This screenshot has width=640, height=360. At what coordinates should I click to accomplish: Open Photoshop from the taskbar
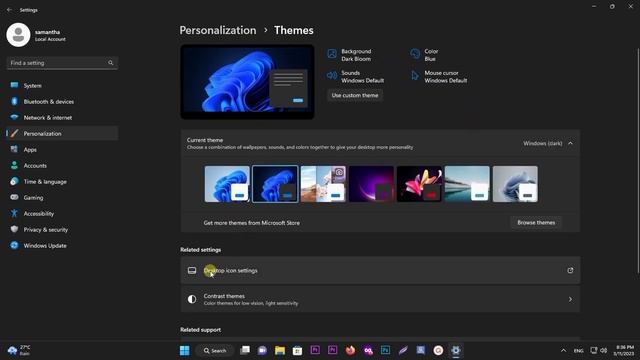point(385,350)
